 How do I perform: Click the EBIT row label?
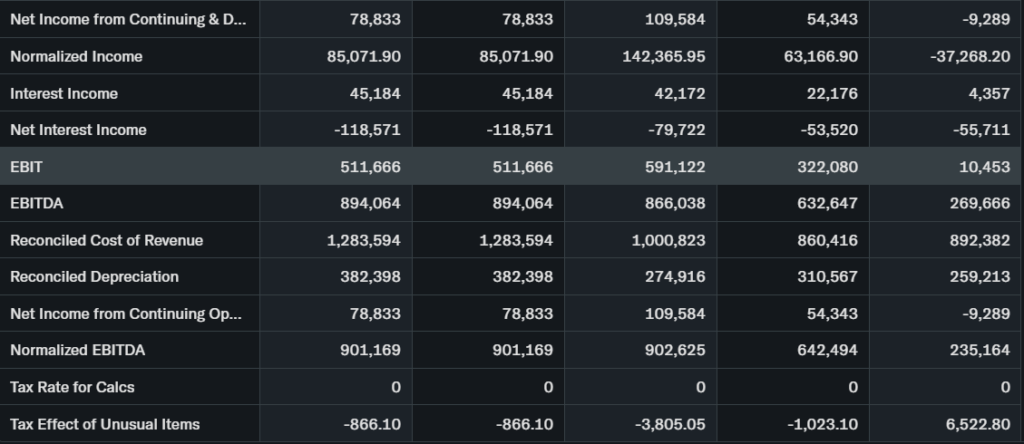[20, 167]
